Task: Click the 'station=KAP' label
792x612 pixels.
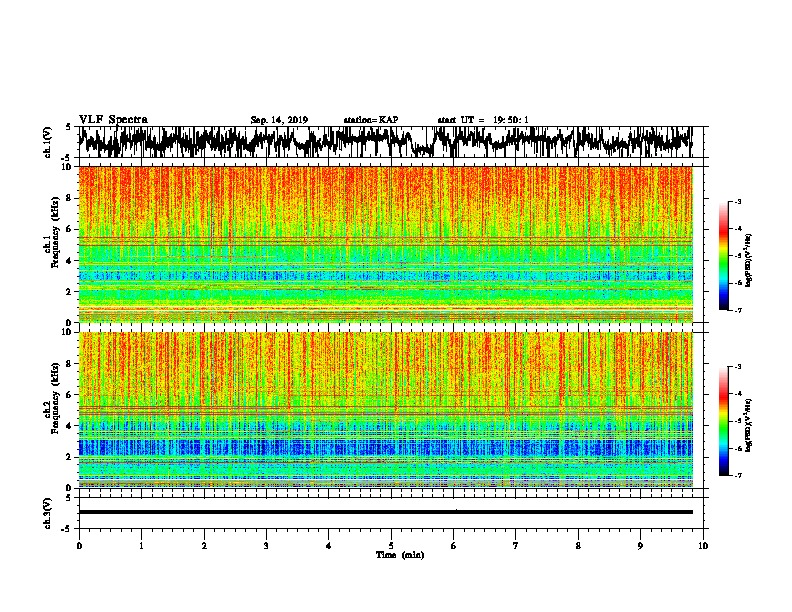Action: click(371, 120)
